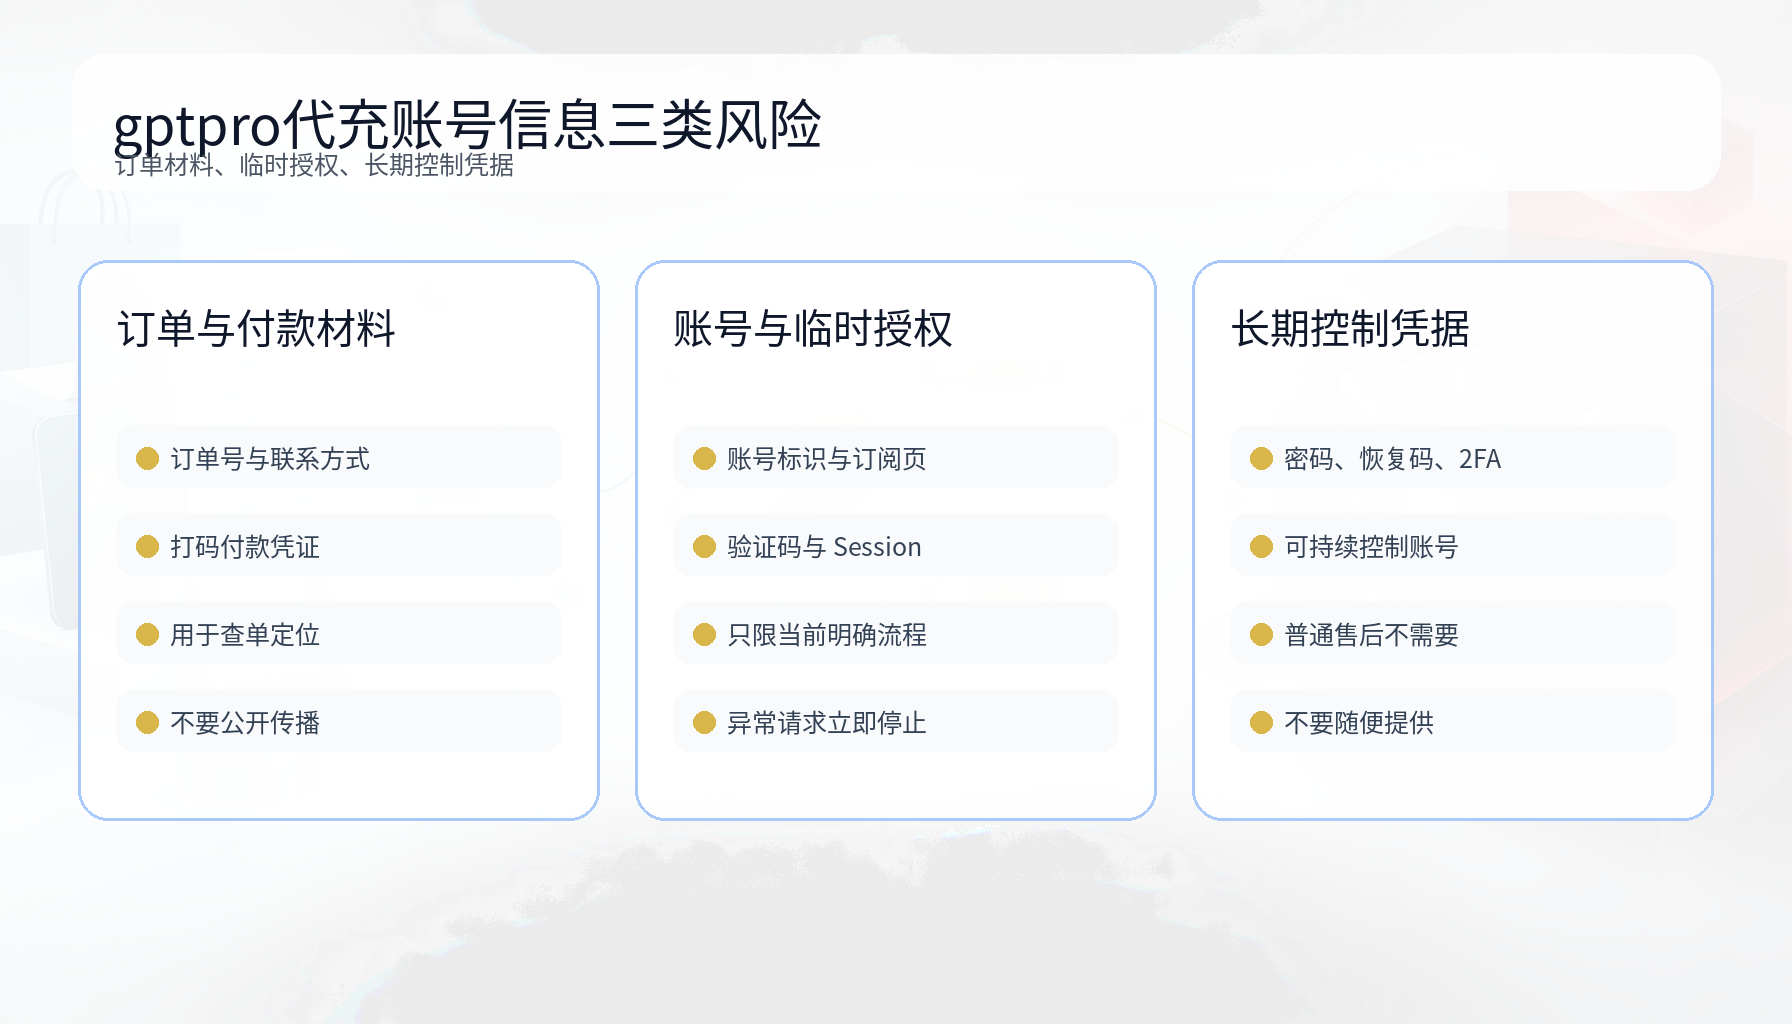Click the row 不要随便提供

click(1453, 722)
